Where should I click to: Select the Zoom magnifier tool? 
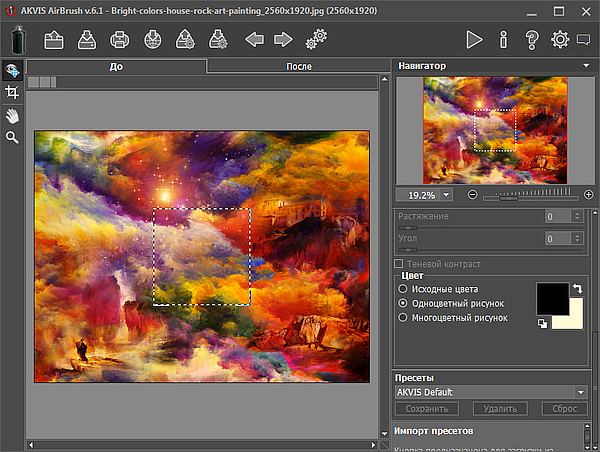12,137
